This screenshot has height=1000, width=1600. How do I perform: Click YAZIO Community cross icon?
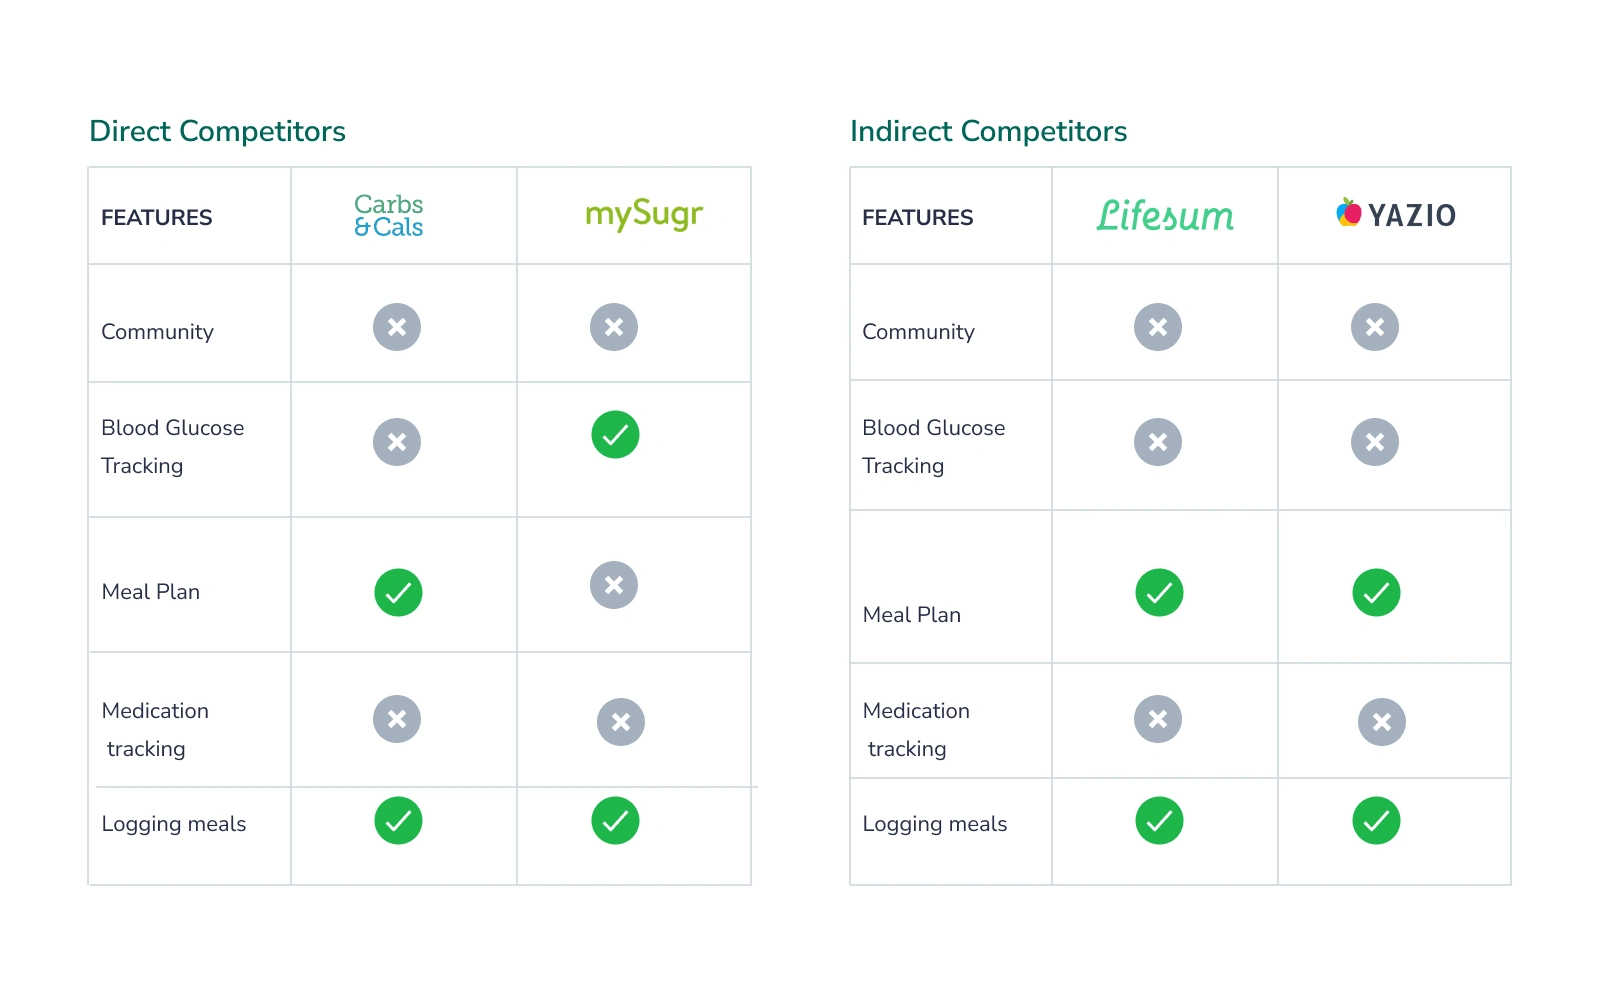coord(1375,327)
